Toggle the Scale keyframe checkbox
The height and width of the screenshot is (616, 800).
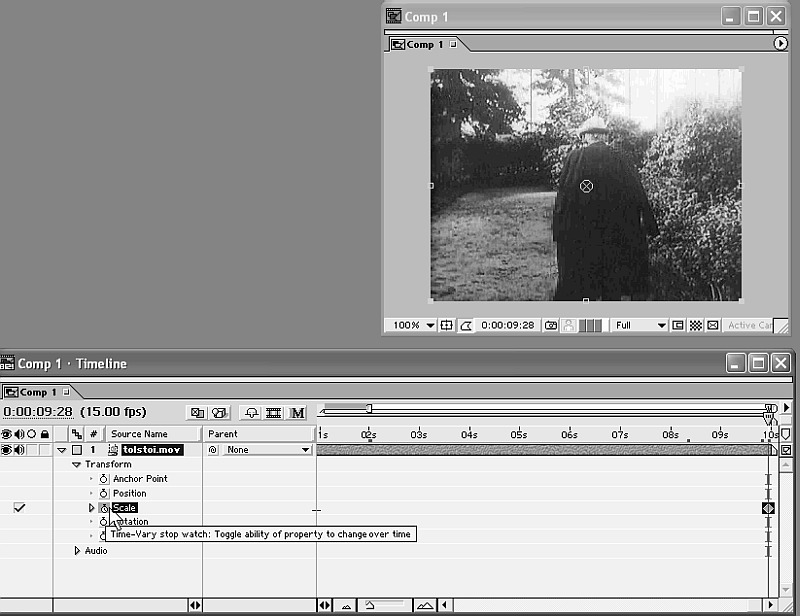click(19, 508)
